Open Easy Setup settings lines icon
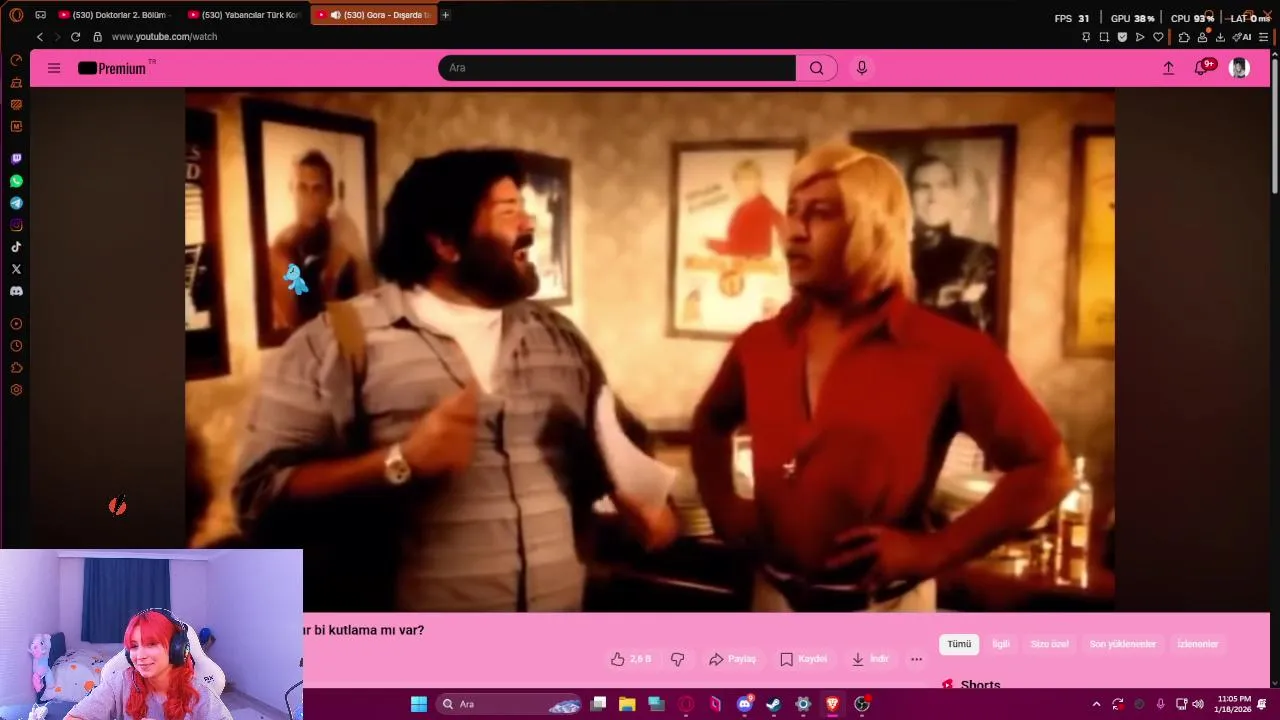 pyautogui.click(x=1264, y=37)
